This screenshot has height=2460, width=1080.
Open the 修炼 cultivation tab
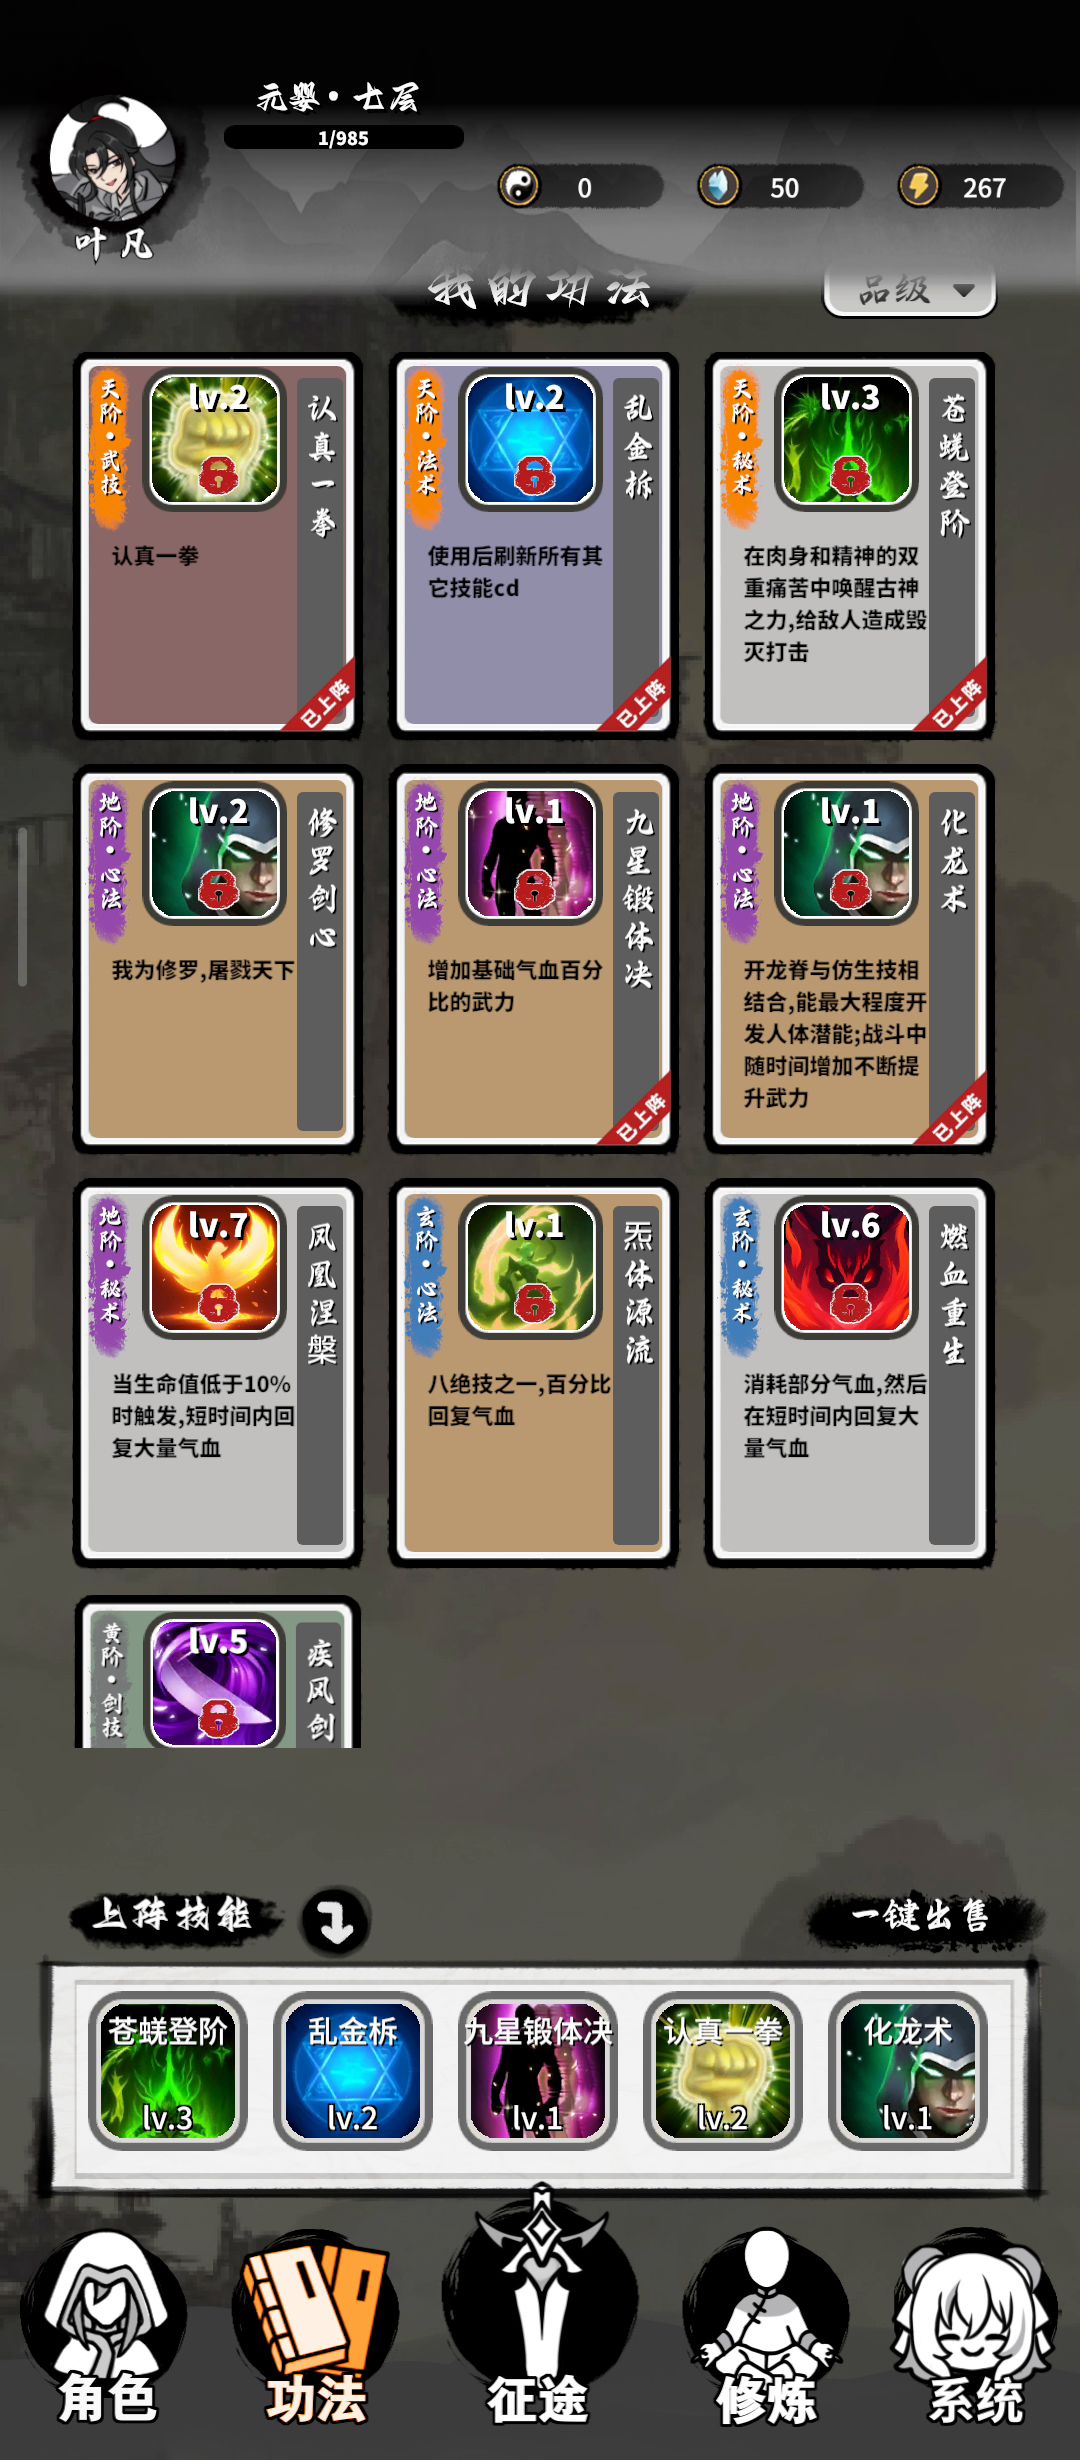pos(765,2334)
